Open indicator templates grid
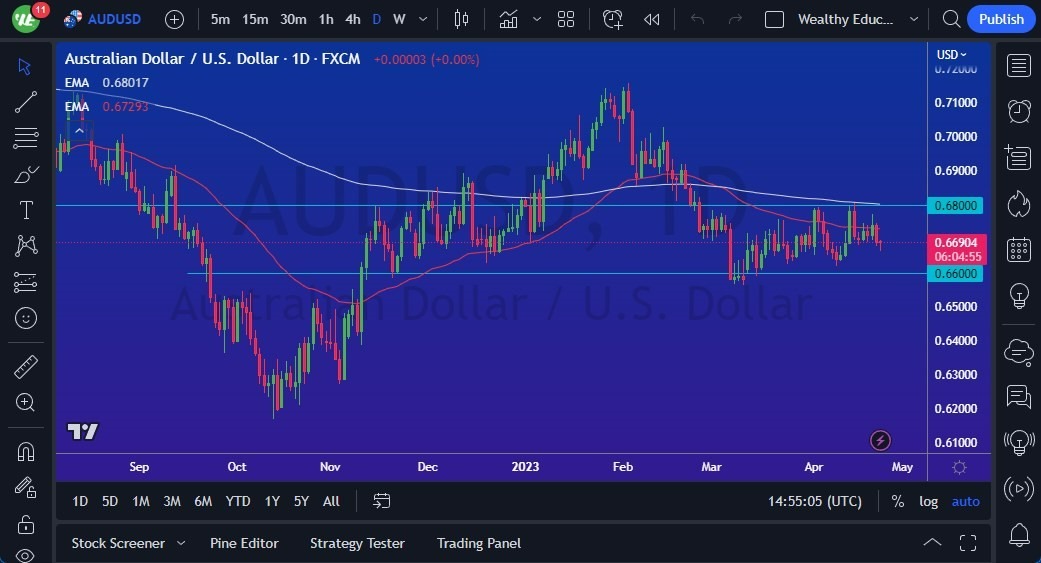 (566, 19)
